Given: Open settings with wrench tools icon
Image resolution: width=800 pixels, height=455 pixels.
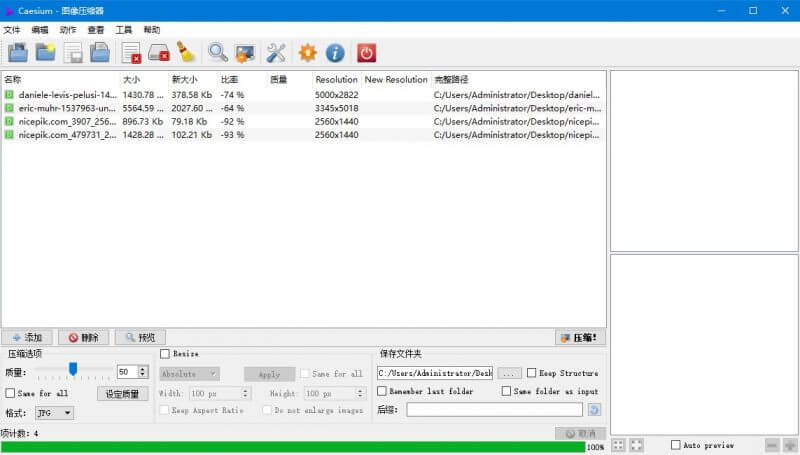Looking at the screenshot, I should pos(276,53).
